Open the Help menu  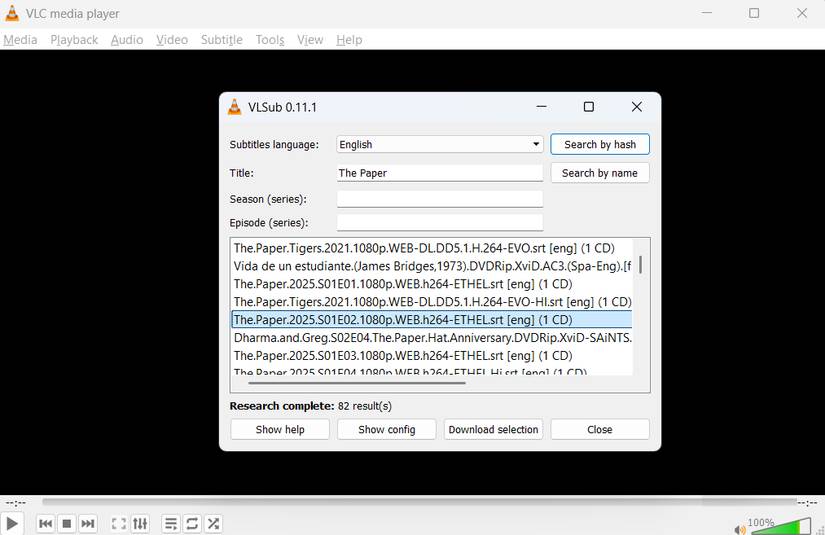349,40
